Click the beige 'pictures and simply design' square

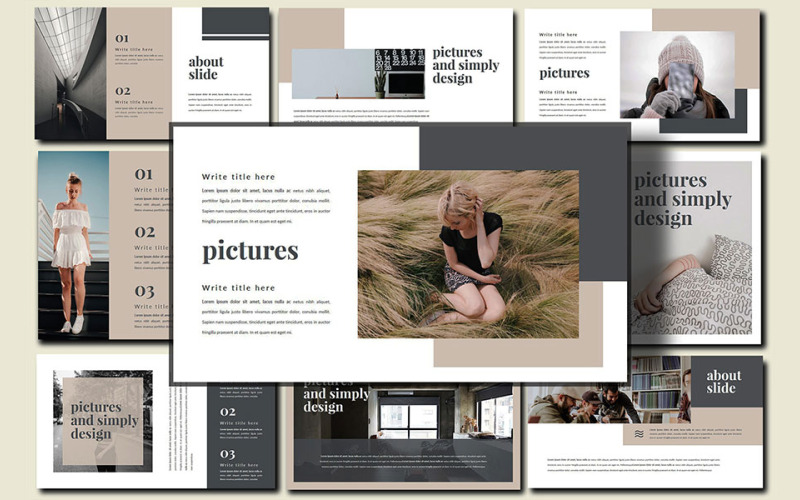tap(103, 421)
